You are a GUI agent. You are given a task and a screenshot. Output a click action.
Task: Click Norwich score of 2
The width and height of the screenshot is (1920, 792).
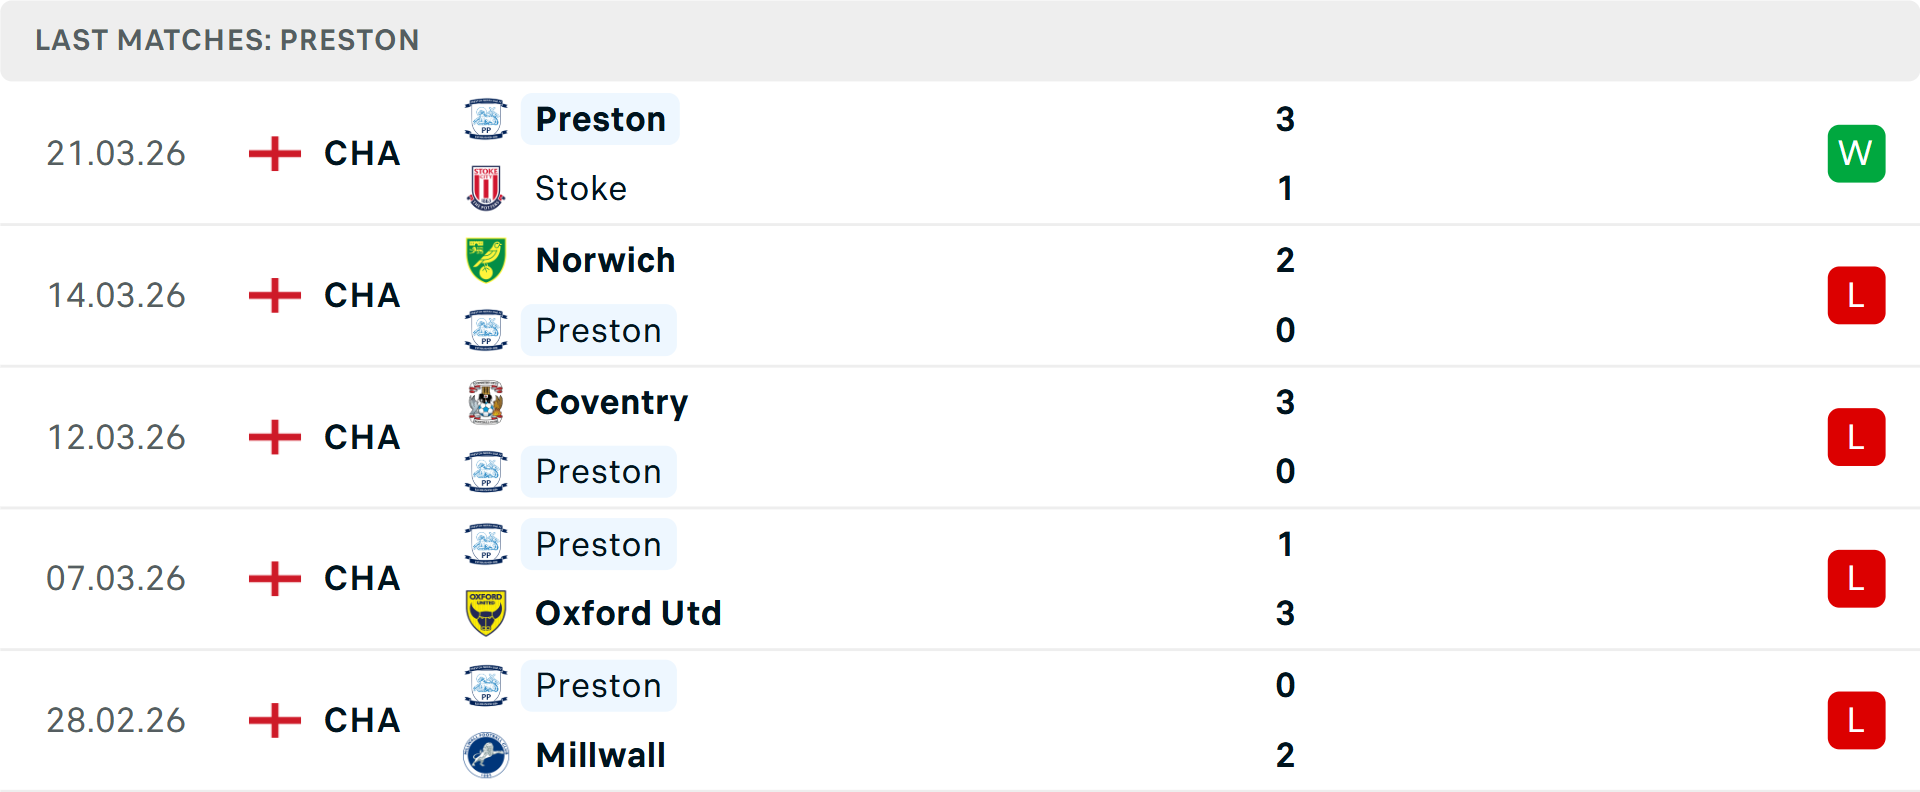click(1285, 260)
